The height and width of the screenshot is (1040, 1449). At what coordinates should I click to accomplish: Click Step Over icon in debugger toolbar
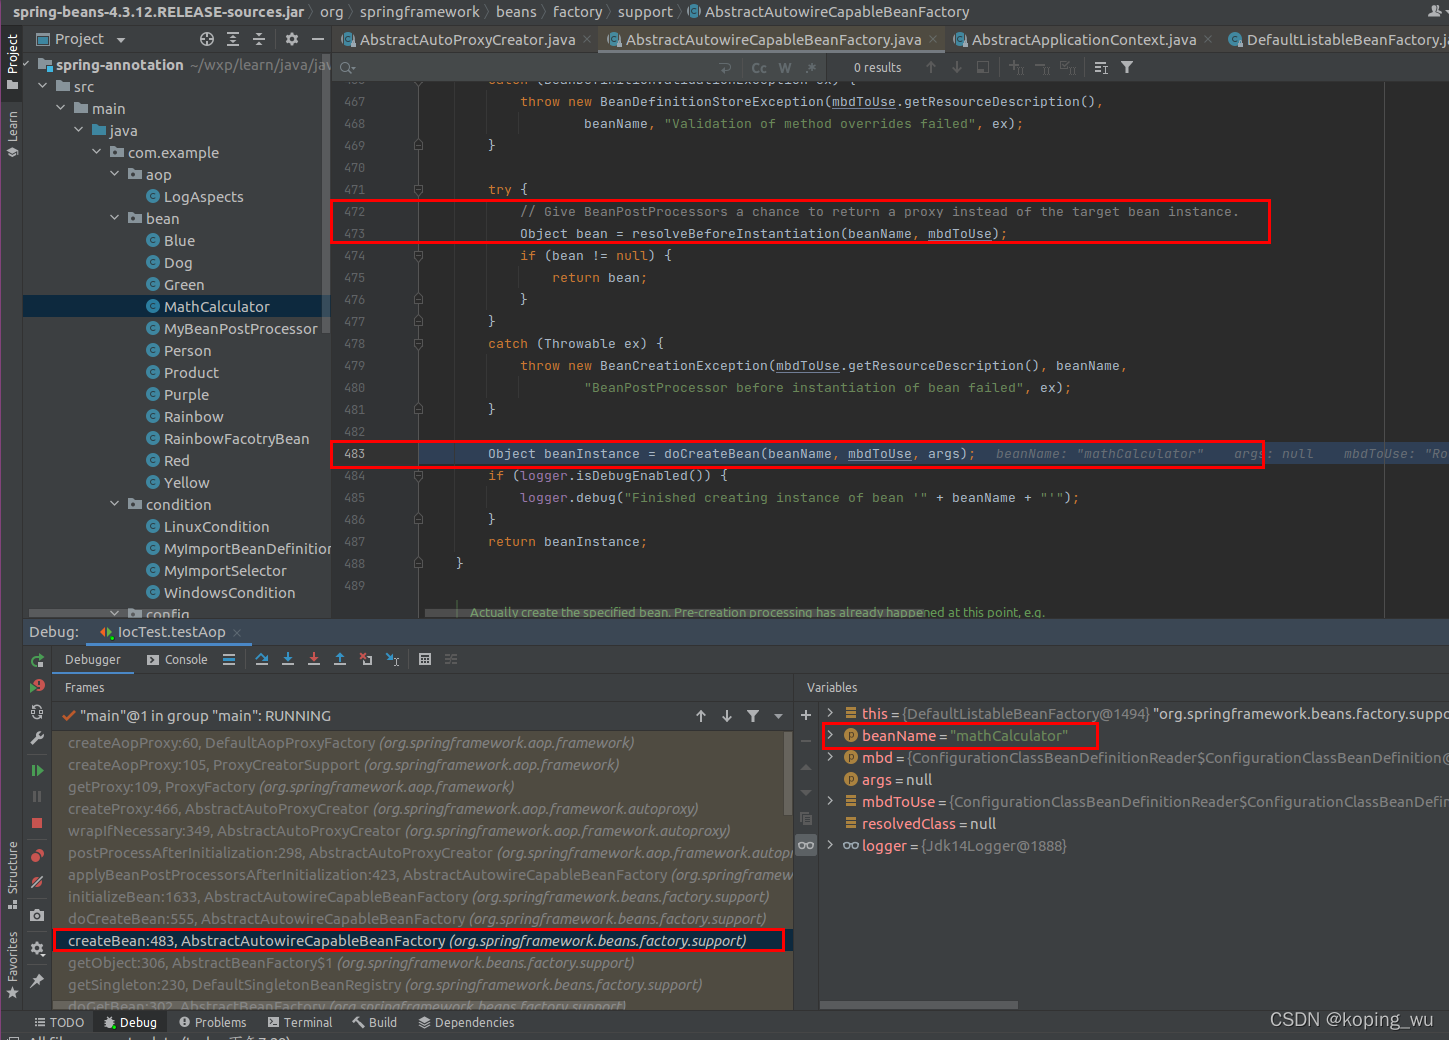[262, 659]
